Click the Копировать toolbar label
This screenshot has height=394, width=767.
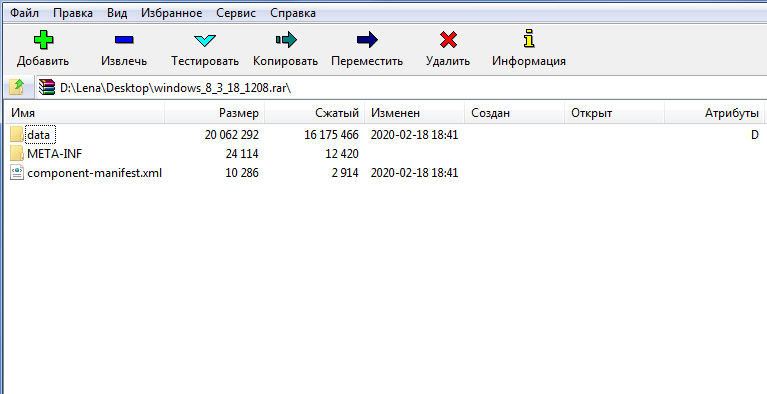pos(286,61)
